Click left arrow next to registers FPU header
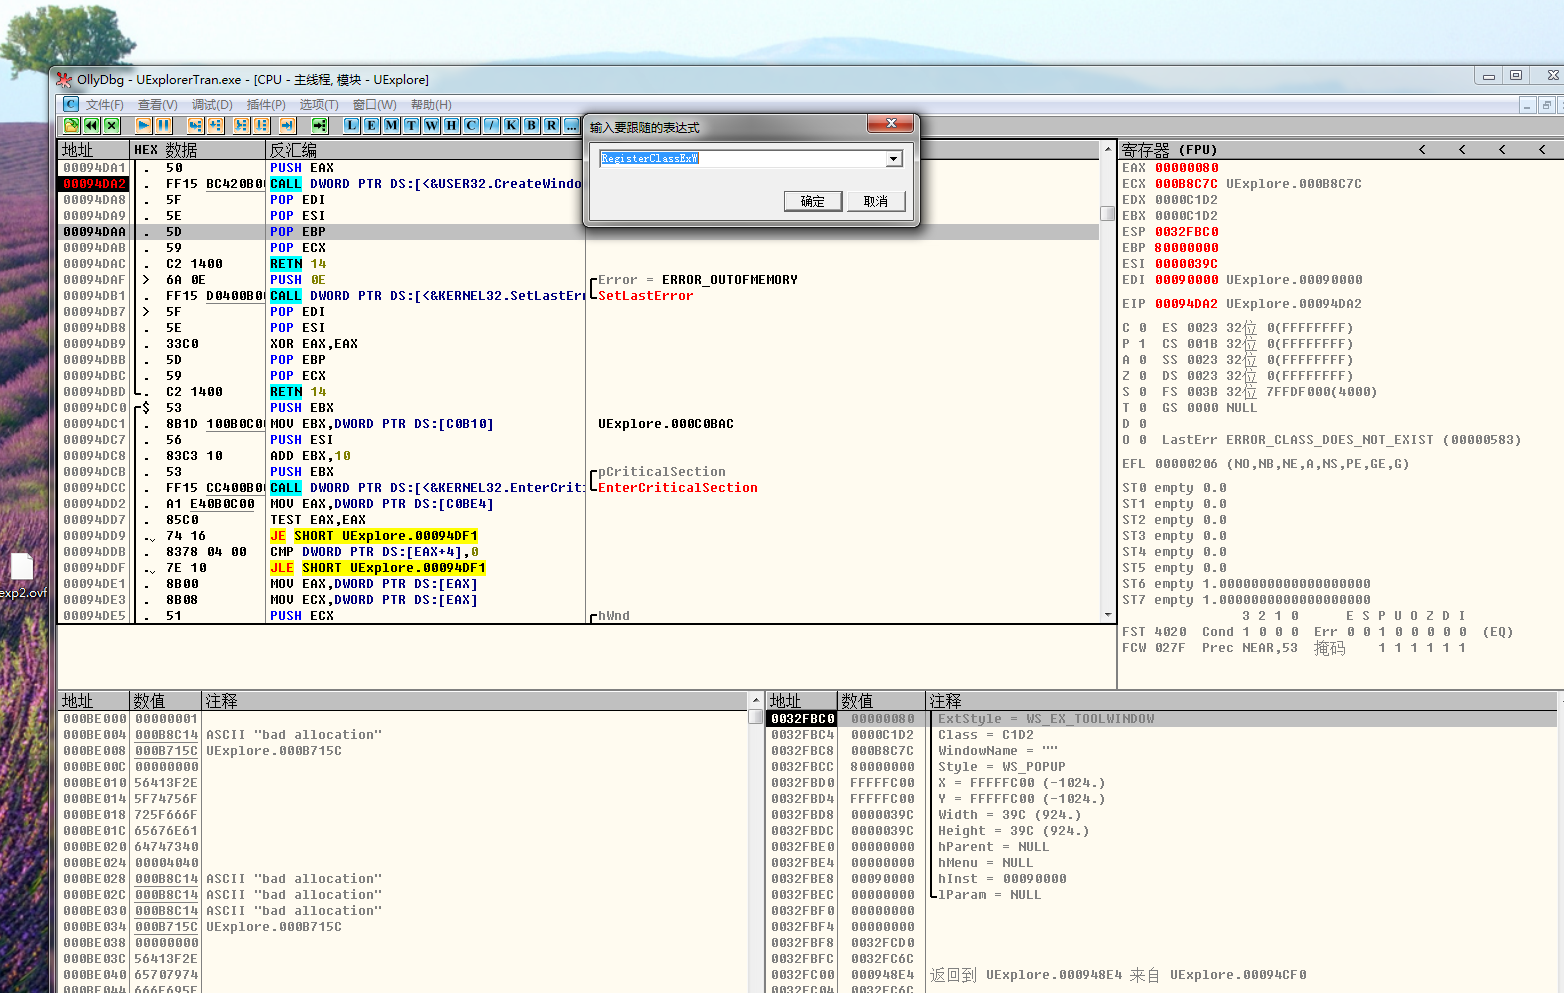 [x=1422, y=150]
